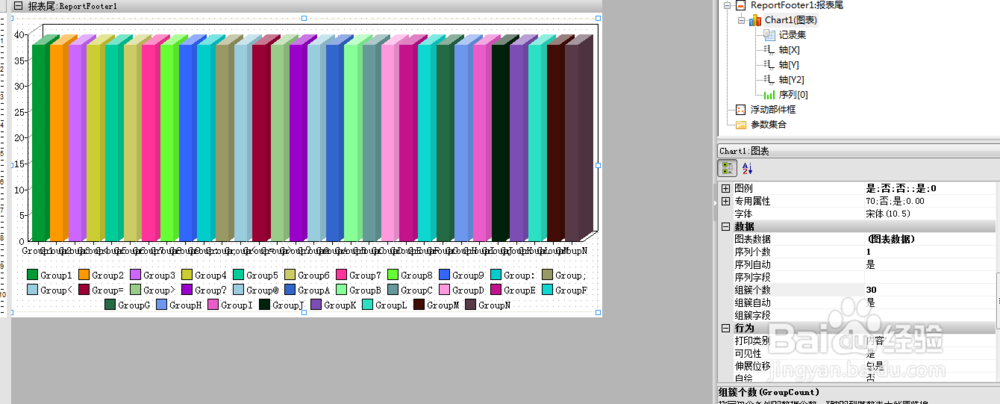Screen dimensions: 1000x404
Task: Click the axis icon beside 轴[X]
Action: [x=769, y=50]
